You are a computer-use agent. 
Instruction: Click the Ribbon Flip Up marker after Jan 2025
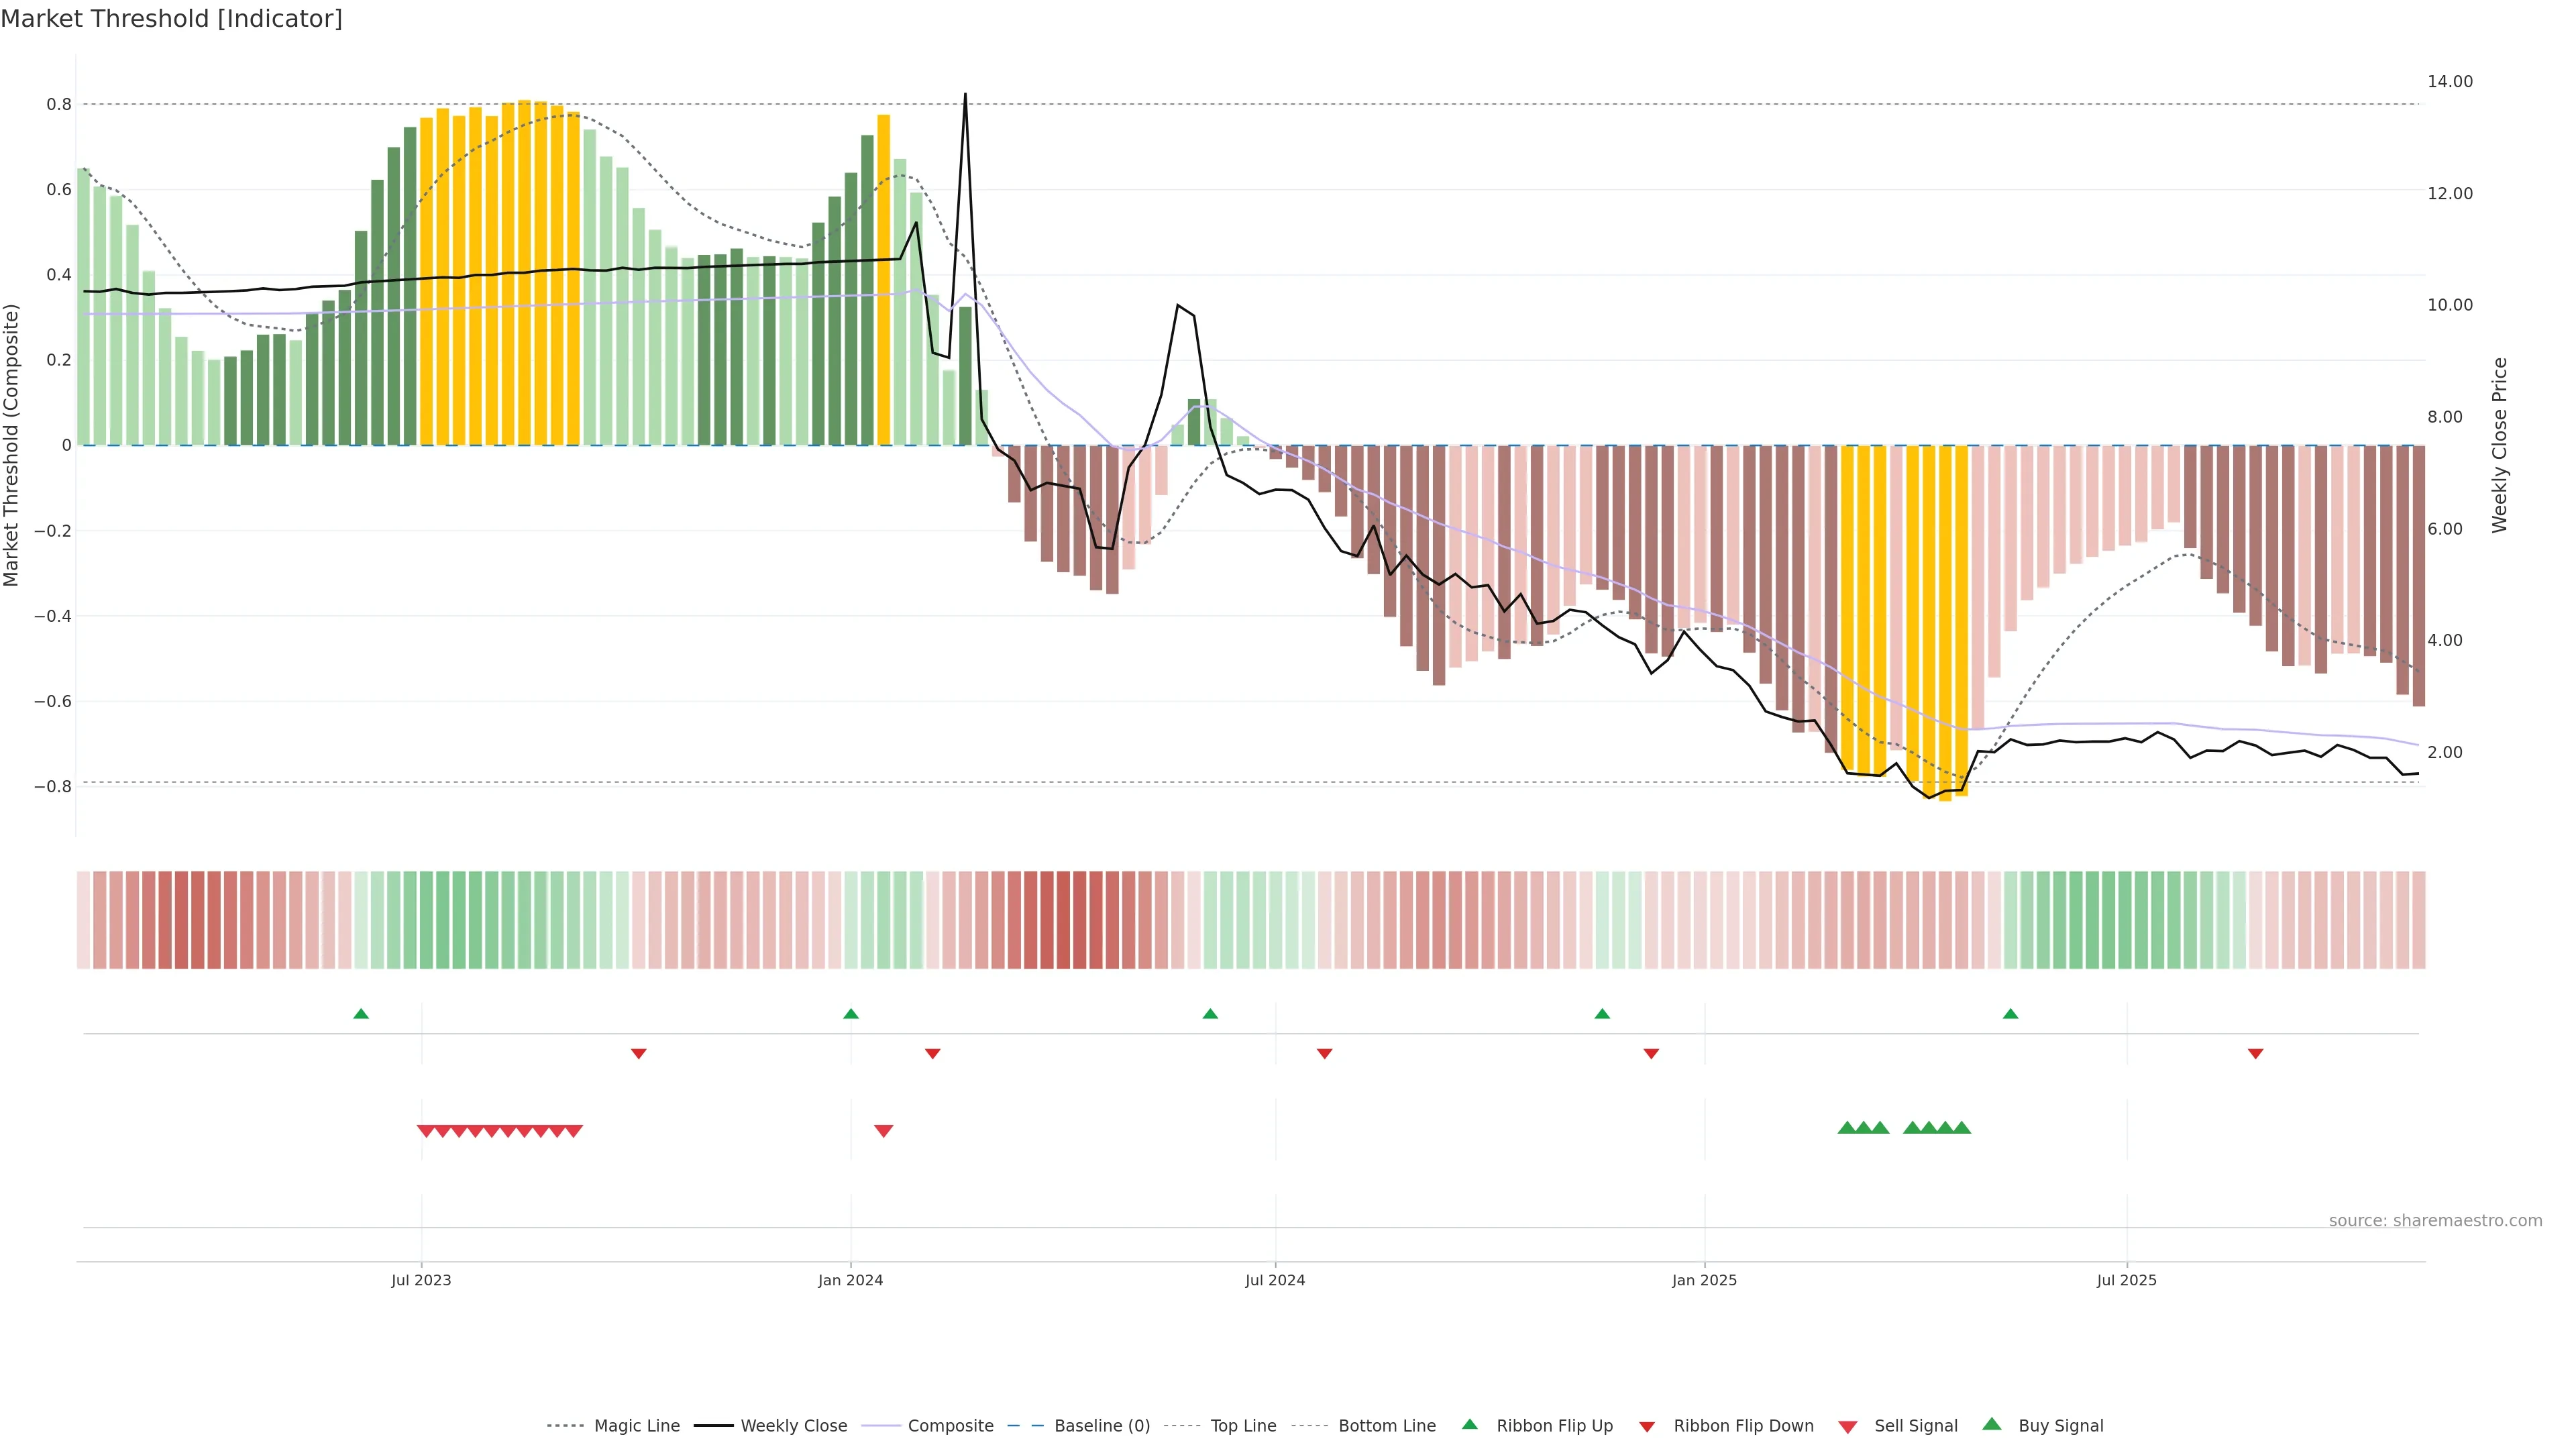pyautogui.click(x=2010, y=1014)
